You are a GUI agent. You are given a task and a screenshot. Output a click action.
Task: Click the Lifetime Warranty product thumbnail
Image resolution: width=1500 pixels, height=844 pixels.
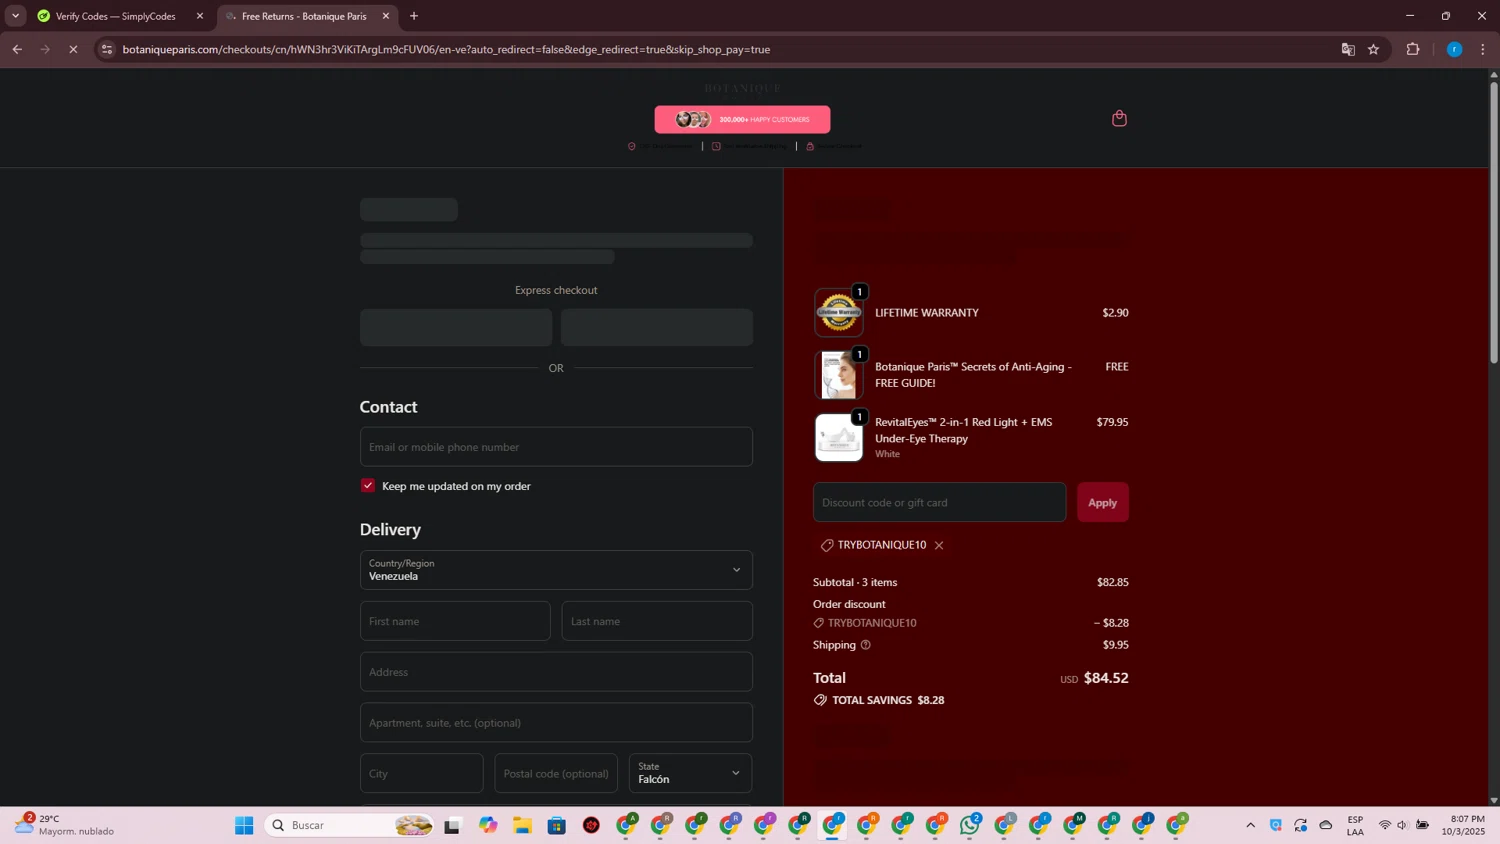tap(839, 313)
